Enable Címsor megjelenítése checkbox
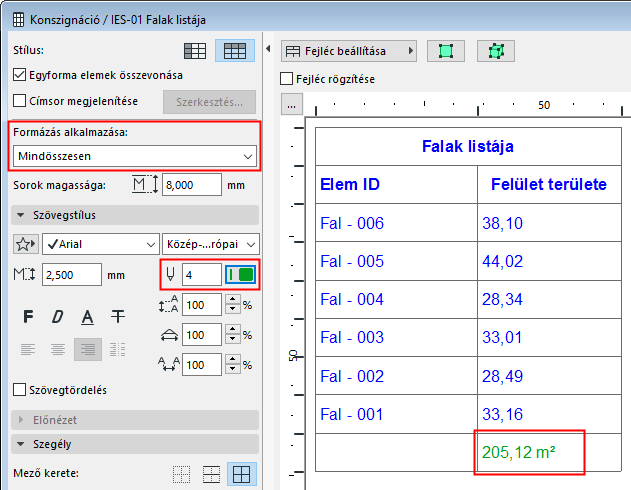 click(x=19, y=101)
